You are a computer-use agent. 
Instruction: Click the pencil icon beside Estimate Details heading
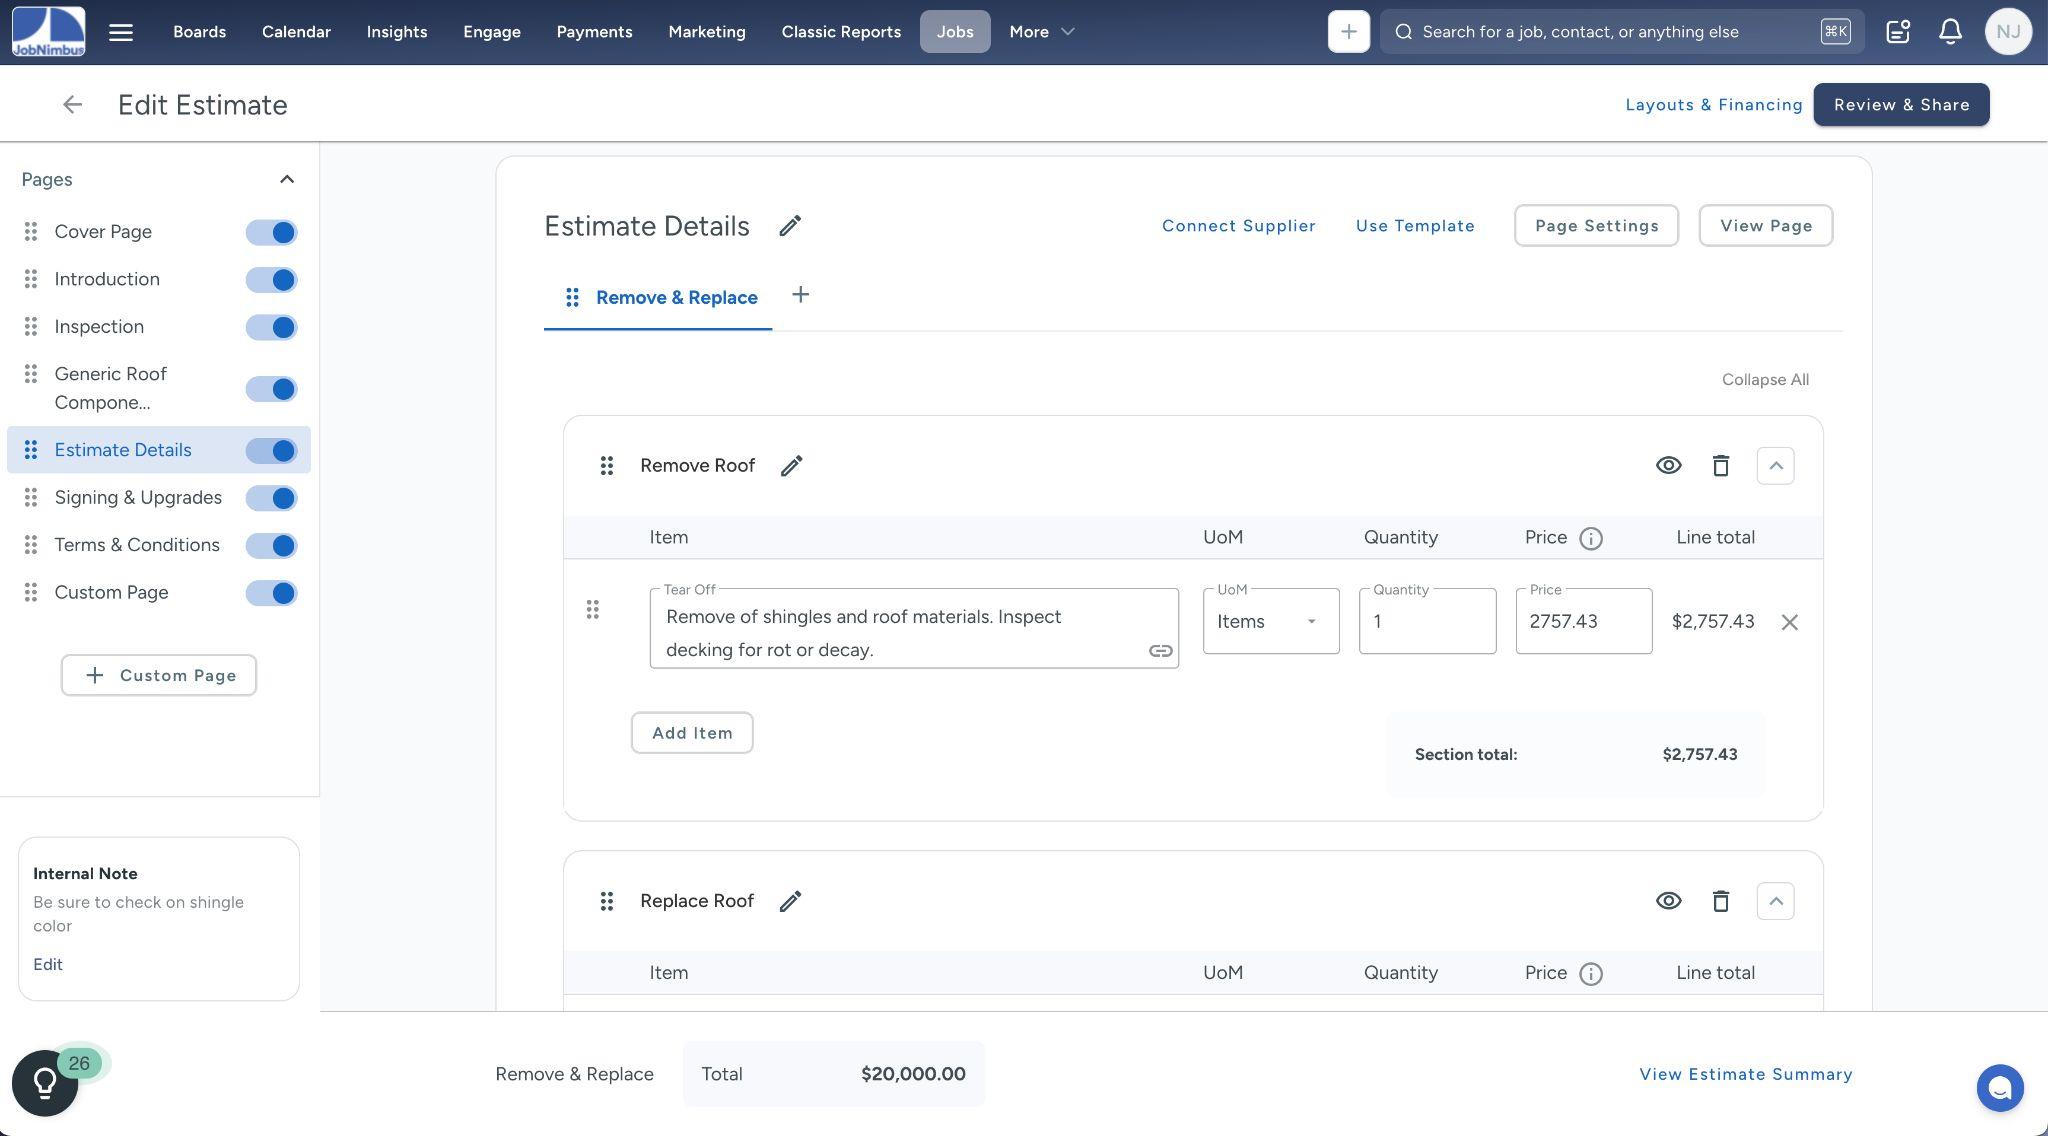[x=790, y=226]
